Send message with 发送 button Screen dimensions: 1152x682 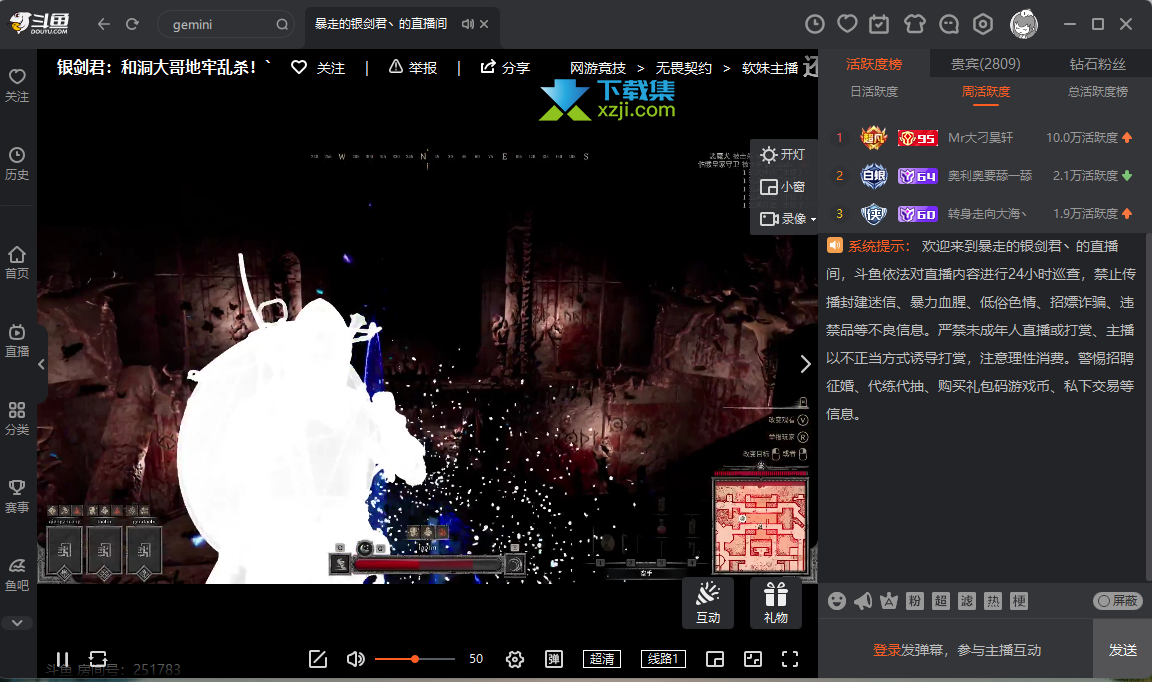coord(1123,650)
